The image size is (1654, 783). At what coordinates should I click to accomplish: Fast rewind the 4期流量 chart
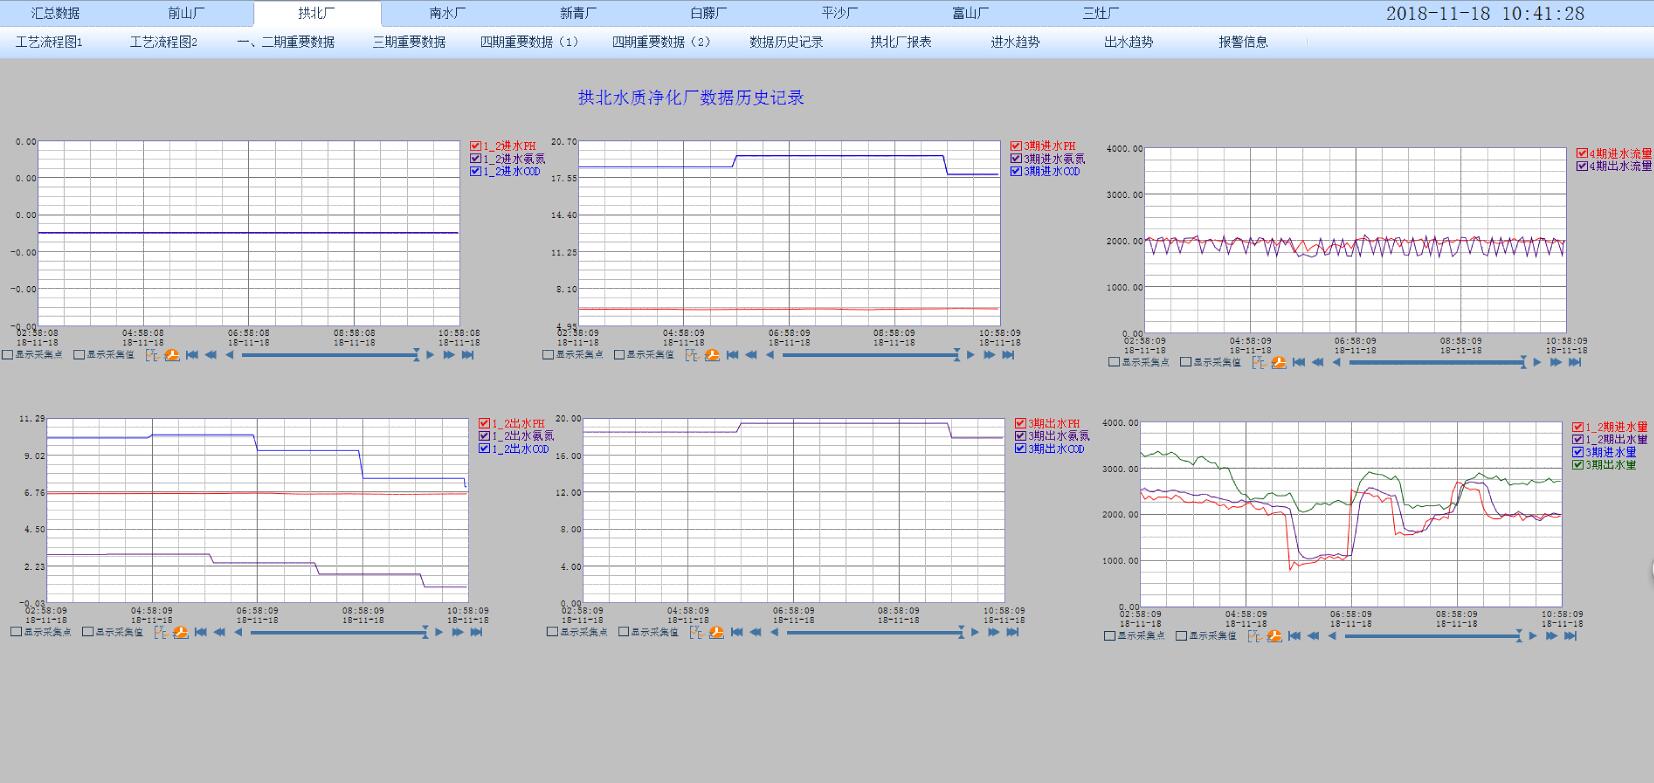tap(1317, 362)
